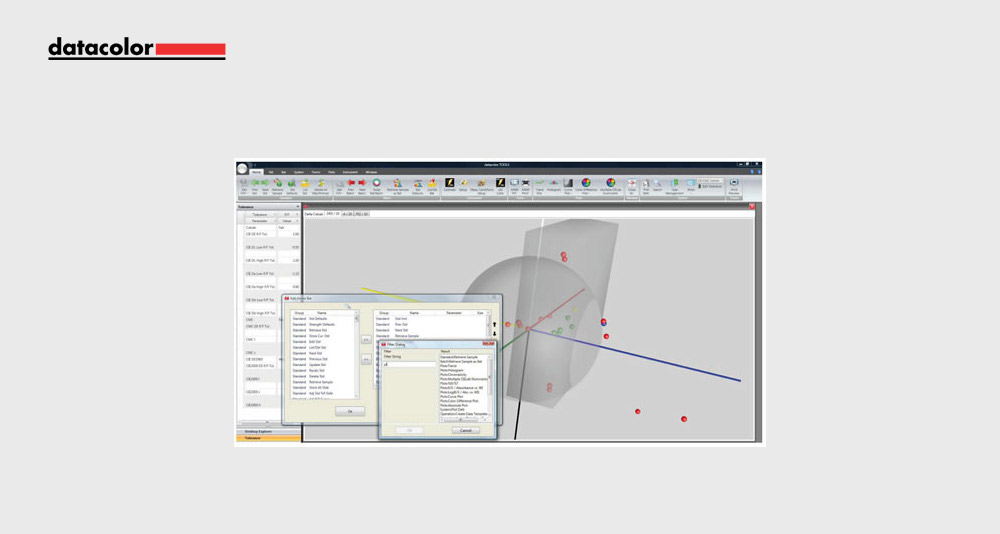The width and height of the screenshot is (1000, 534).
Task: Open the Instrument ribbon tab
Action: [350, 172]
